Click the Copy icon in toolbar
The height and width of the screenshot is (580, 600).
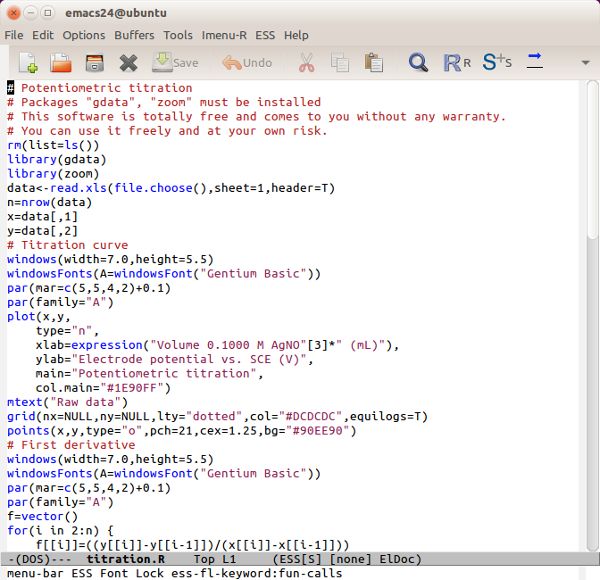(340, 63)
